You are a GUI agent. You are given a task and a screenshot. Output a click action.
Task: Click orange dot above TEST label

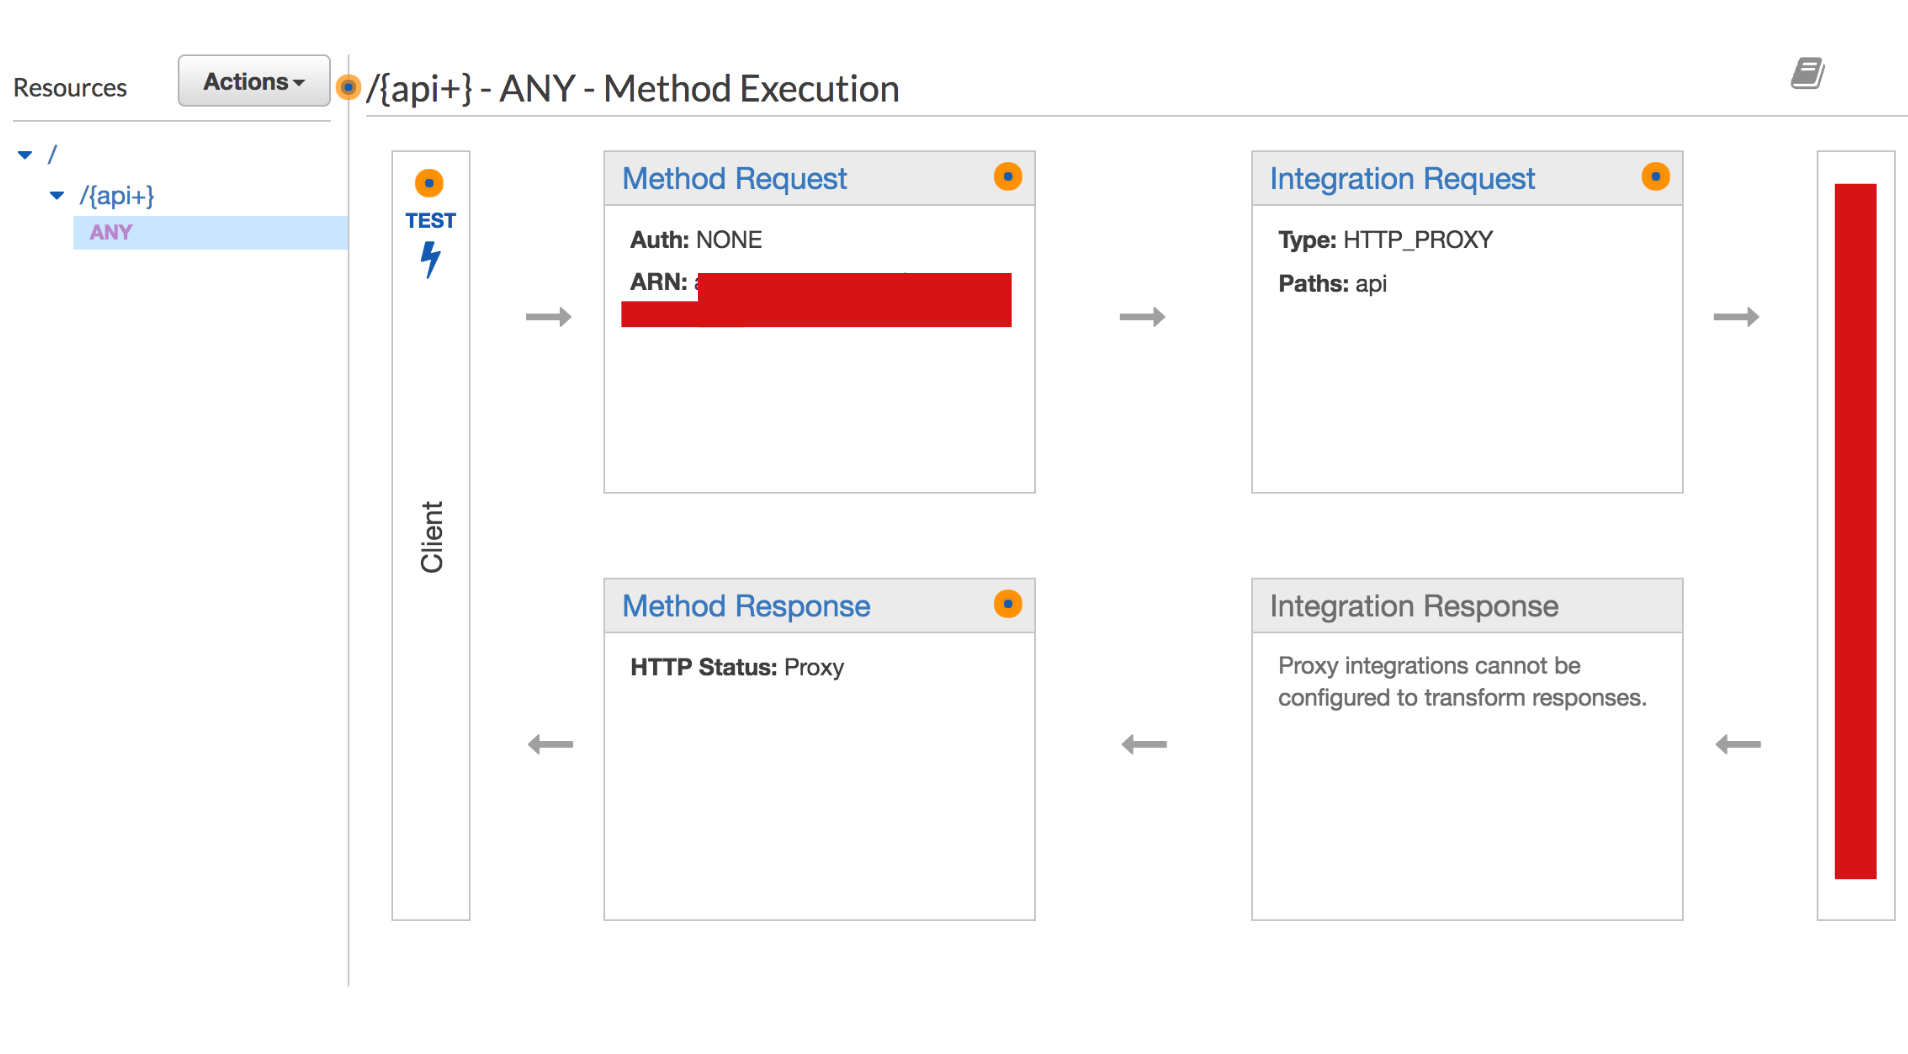coord(429,183)
